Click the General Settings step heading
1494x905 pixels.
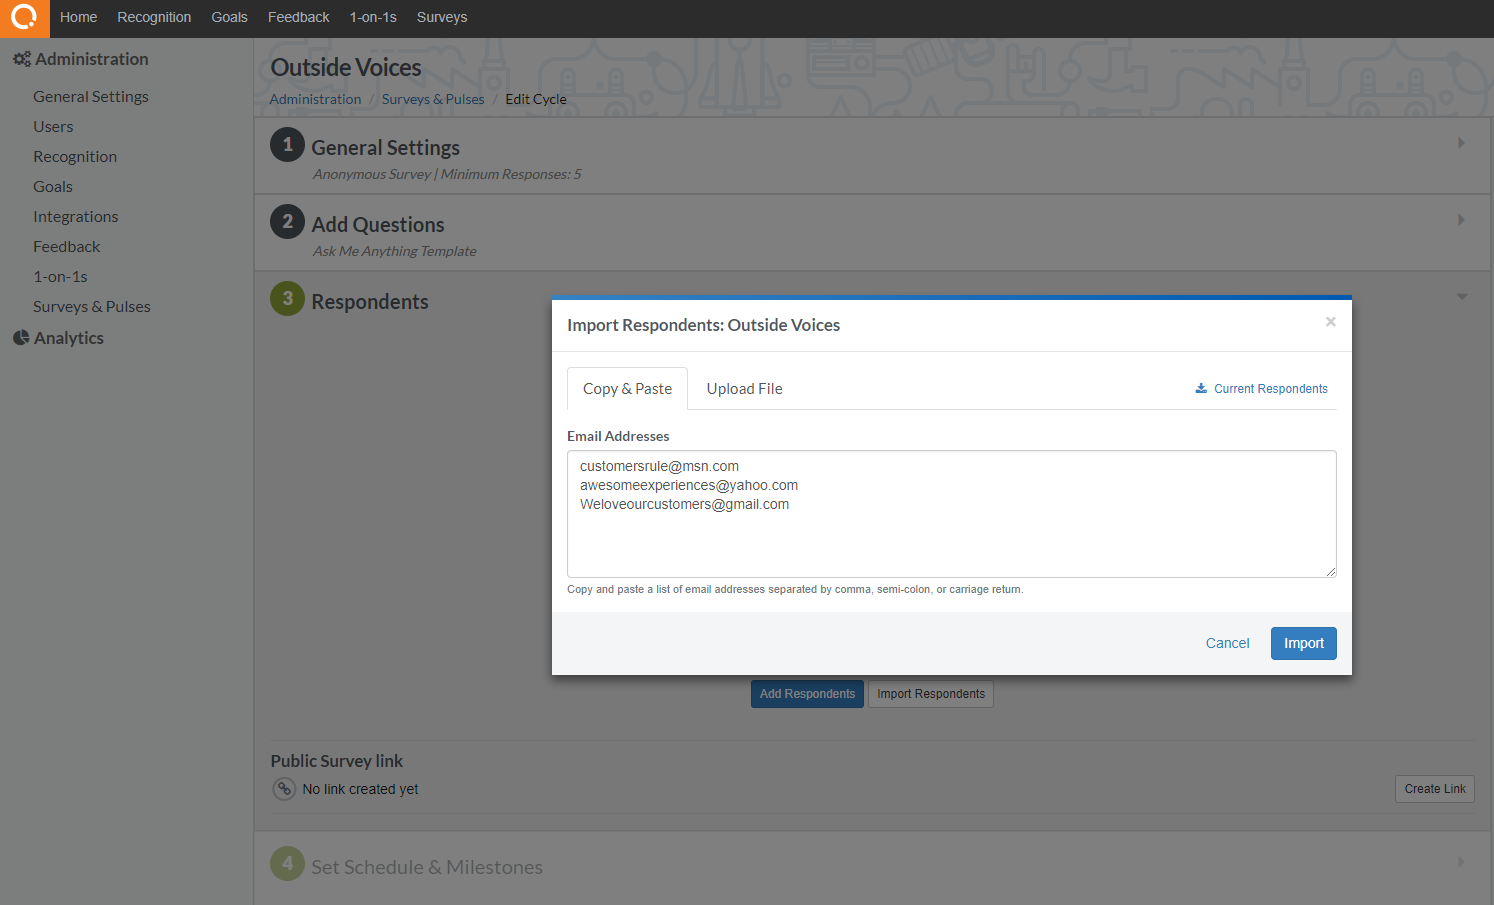pyautogui.click(x=386, y=148)
